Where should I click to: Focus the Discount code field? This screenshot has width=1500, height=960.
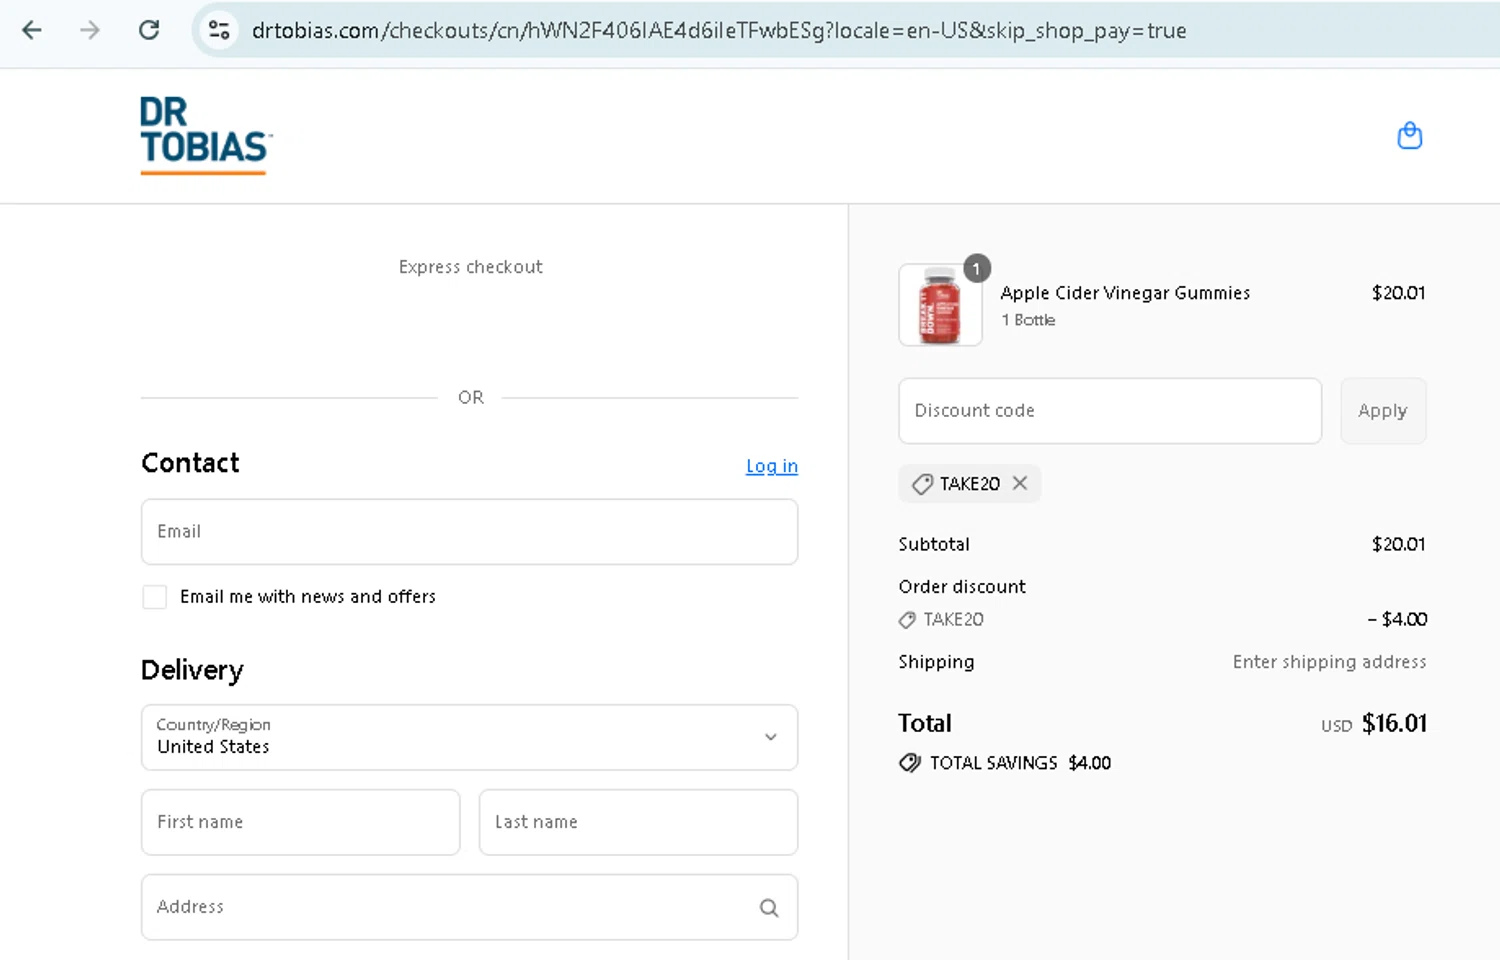(1110, 411)
